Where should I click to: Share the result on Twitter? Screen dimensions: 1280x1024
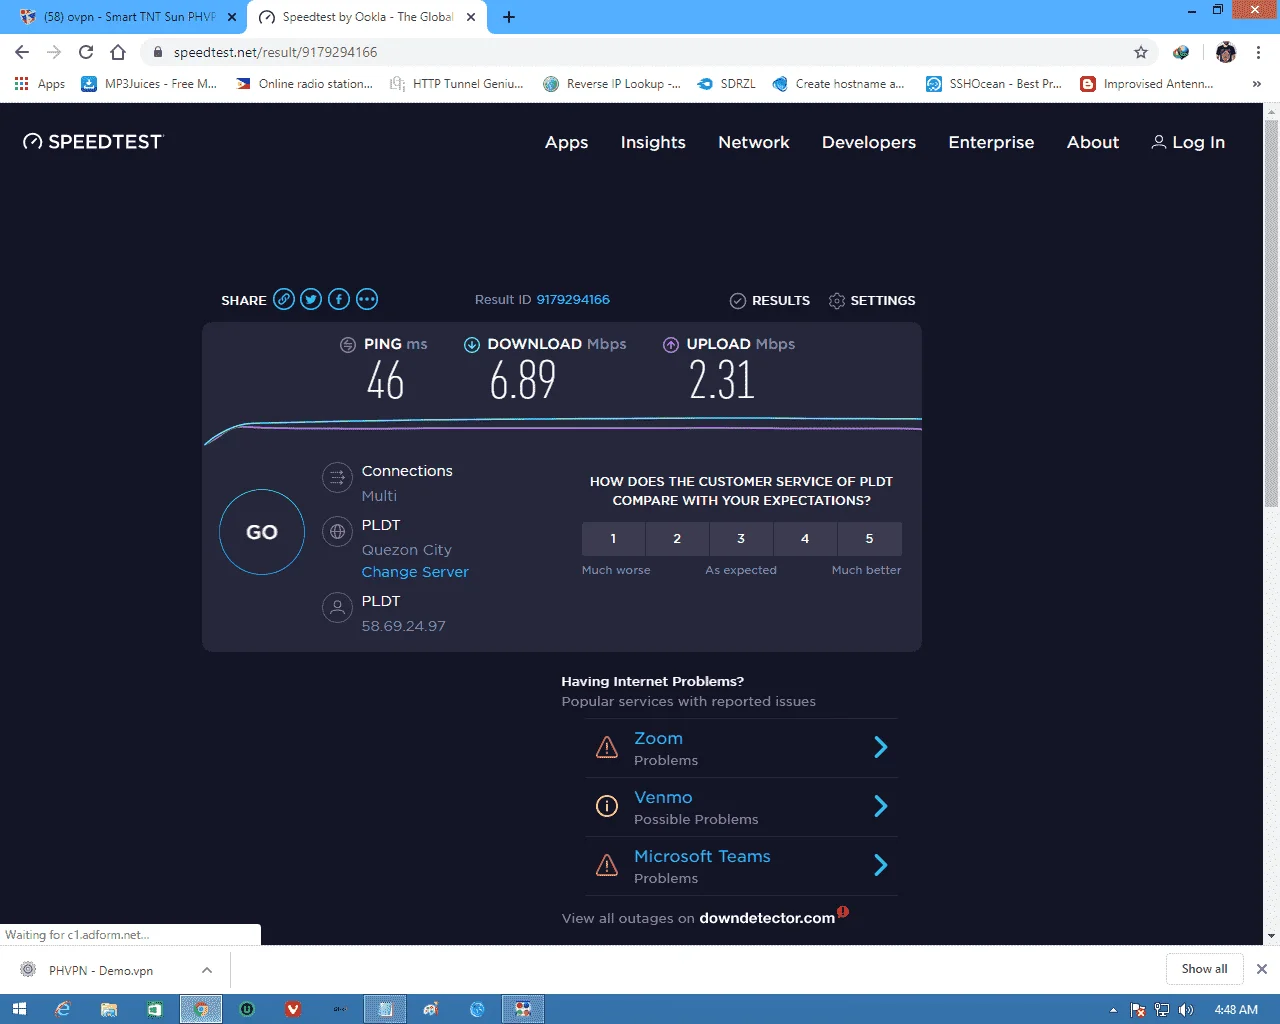coord(311,299)
